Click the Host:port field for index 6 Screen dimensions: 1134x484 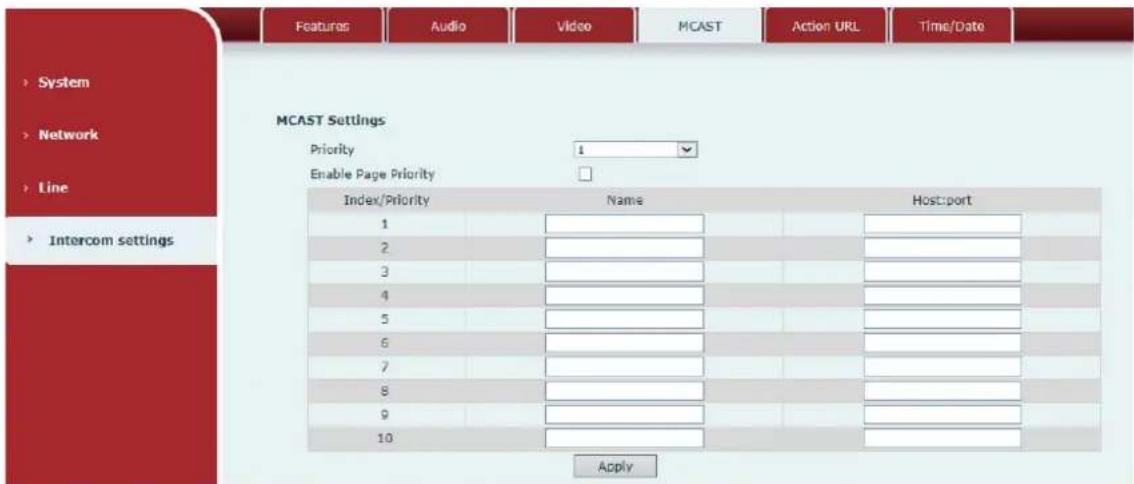coord(942,343)
